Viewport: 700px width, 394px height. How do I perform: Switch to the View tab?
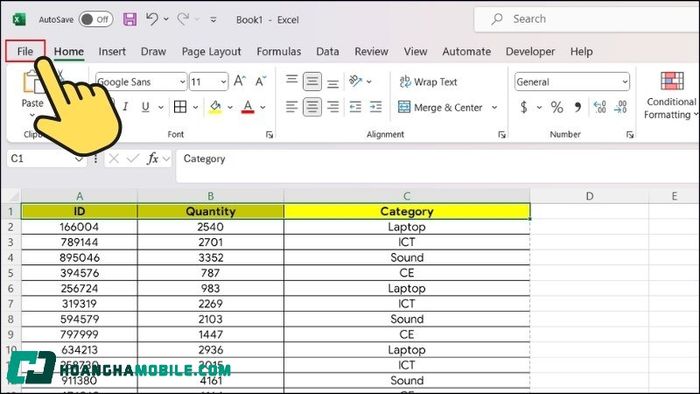416,51
